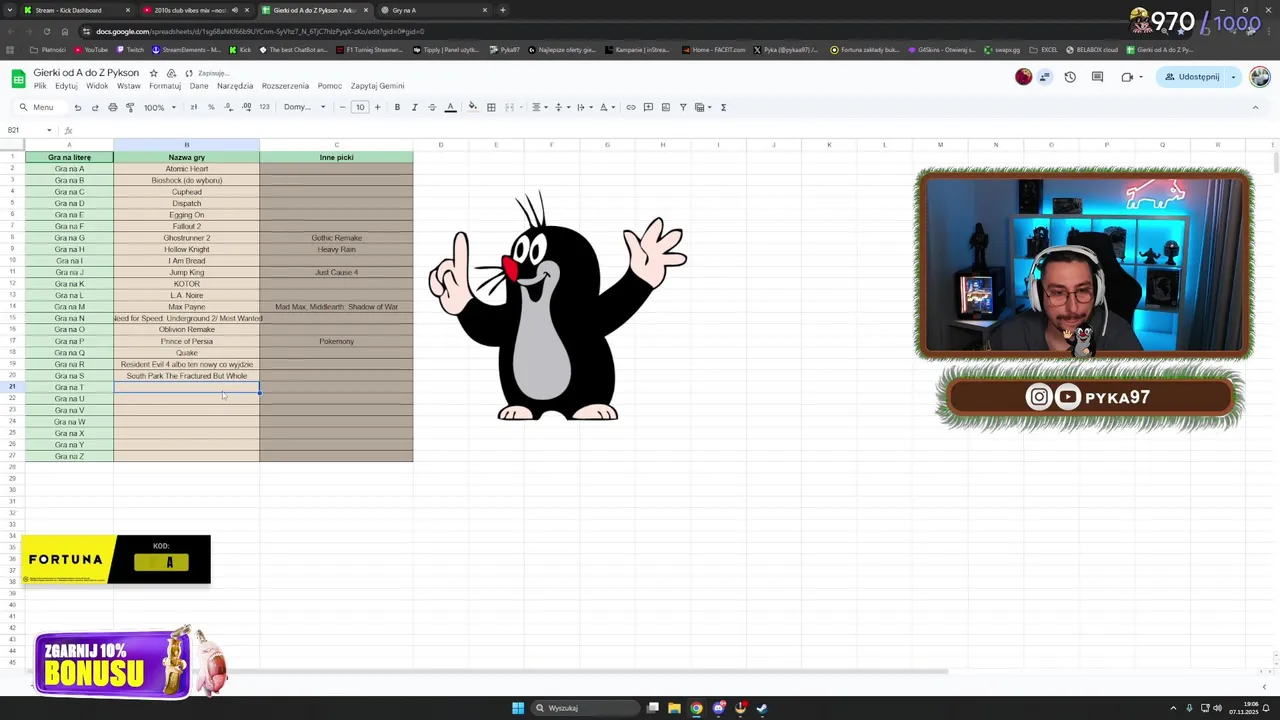Toggle bold formatting
Image resolution: width=1280 pixels, height=720 pixels.
(397, 107)
